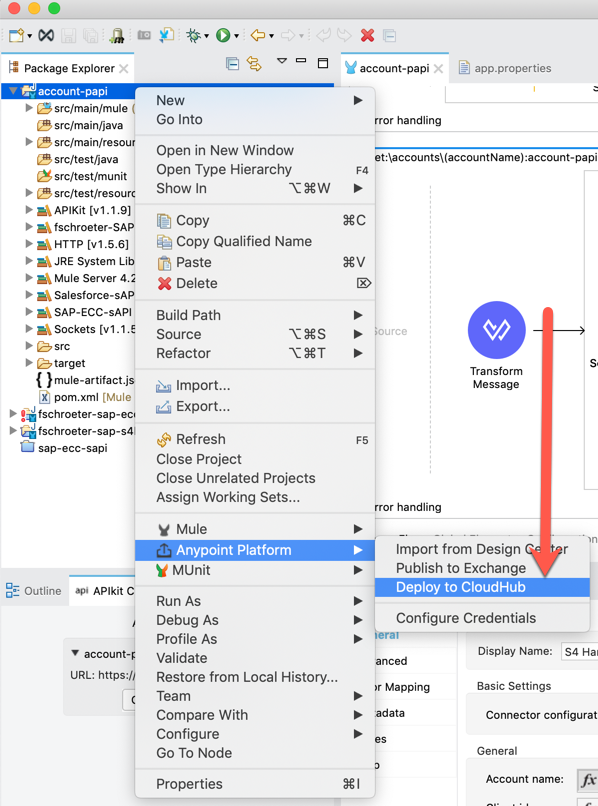Screen dimensions: 598x806
Task: Click the New wizard toolbar icon
Action: tap(16, 35)
